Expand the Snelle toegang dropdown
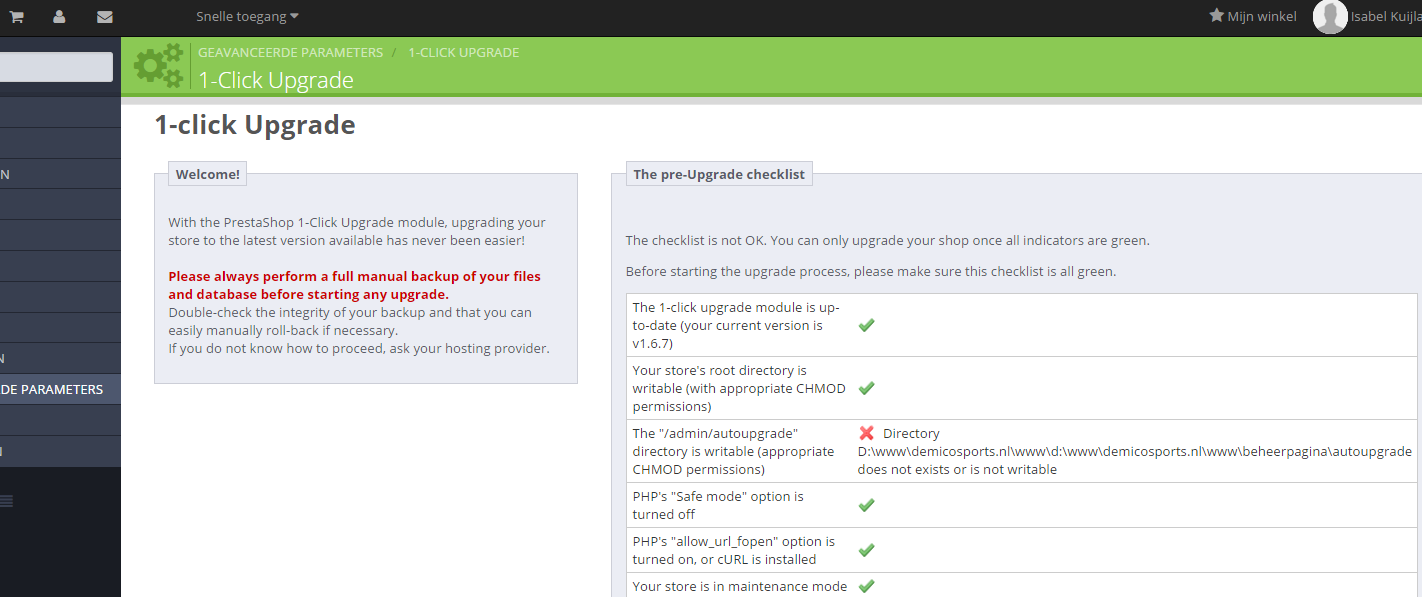The height and width of the screenshot is (597, 1422). (x=247, y=17)
